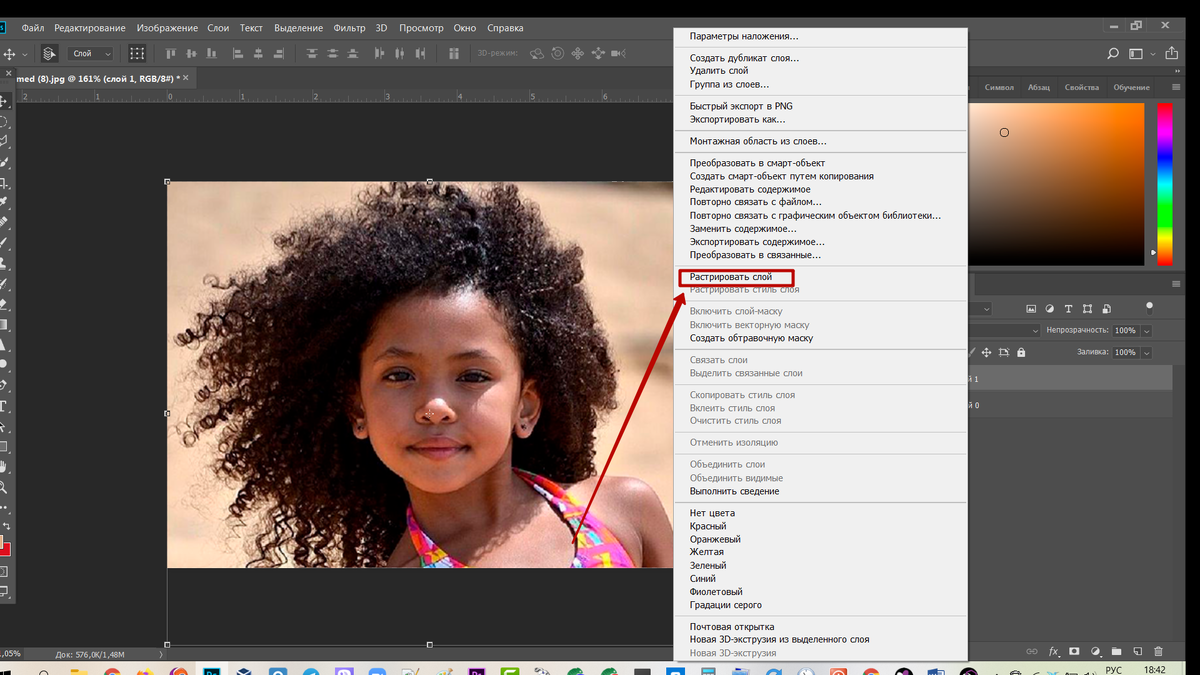Open the Изображение menu
The width and height of the screenshot is (1200, 675).
(x=166, y=28)
